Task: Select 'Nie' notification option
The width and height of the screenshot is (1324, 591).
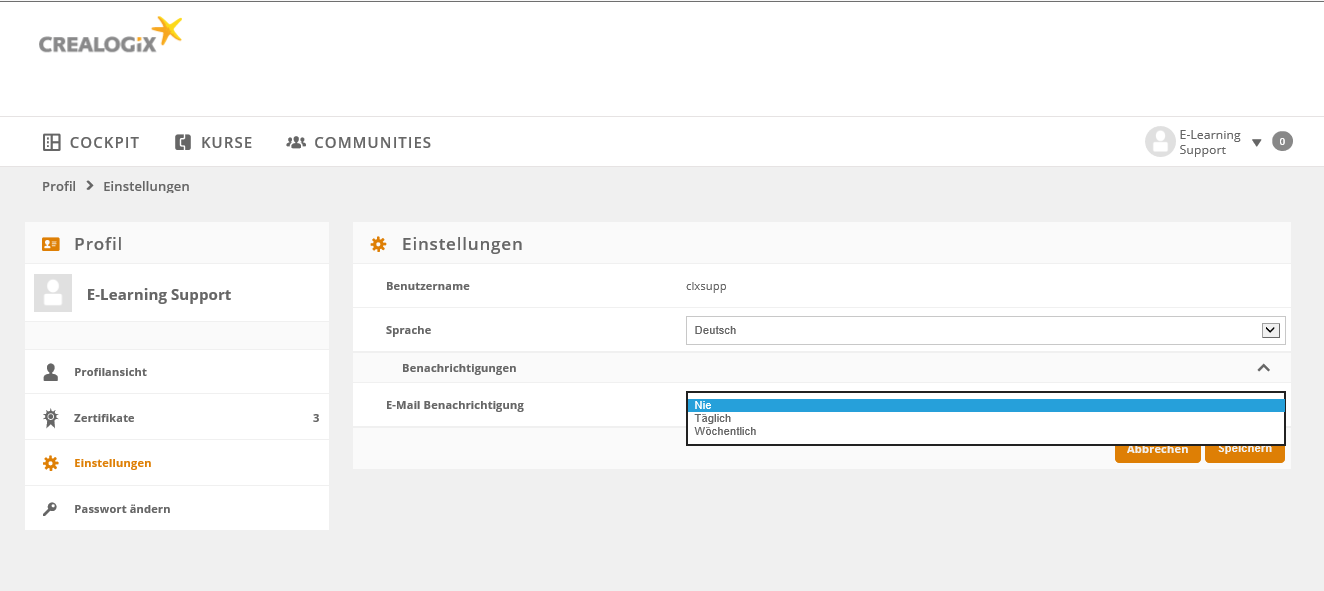Action: tap(702, 405)
